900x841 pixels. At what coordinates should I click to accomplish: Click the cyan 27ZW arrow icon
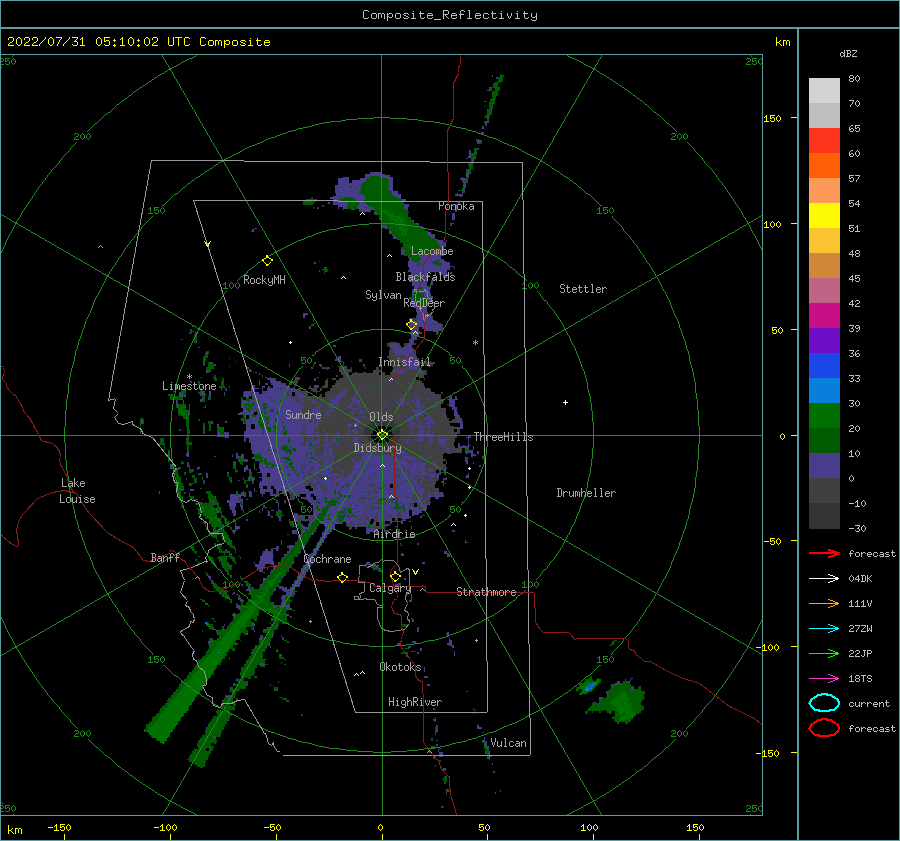point(824,629)
